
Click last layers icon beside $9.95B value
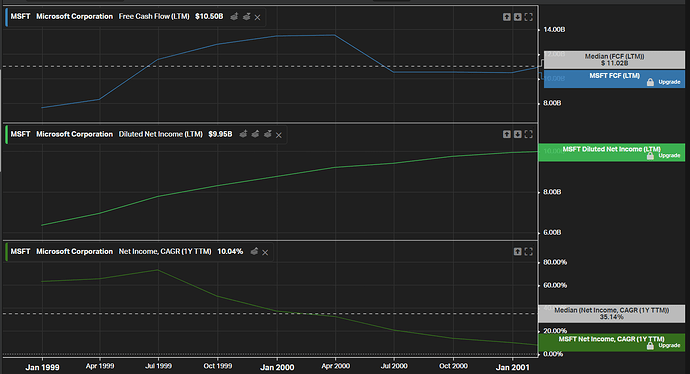[x=268, y=134]
